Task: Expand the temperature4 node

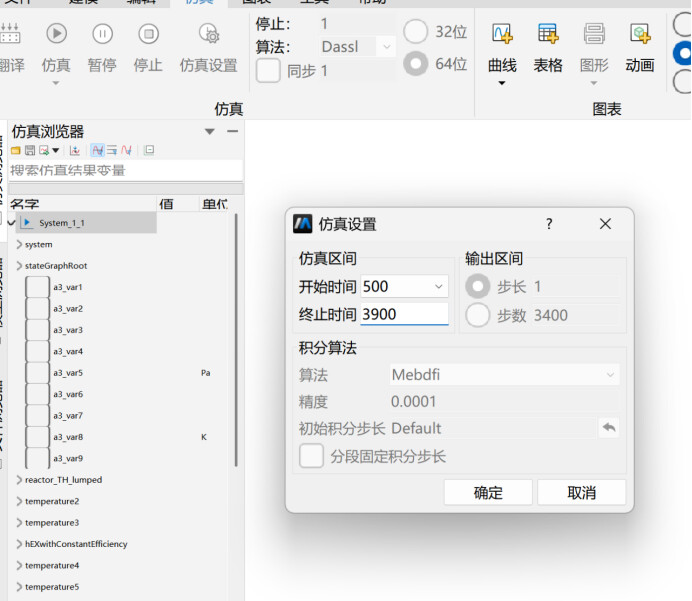Action: tap(19, 565)
